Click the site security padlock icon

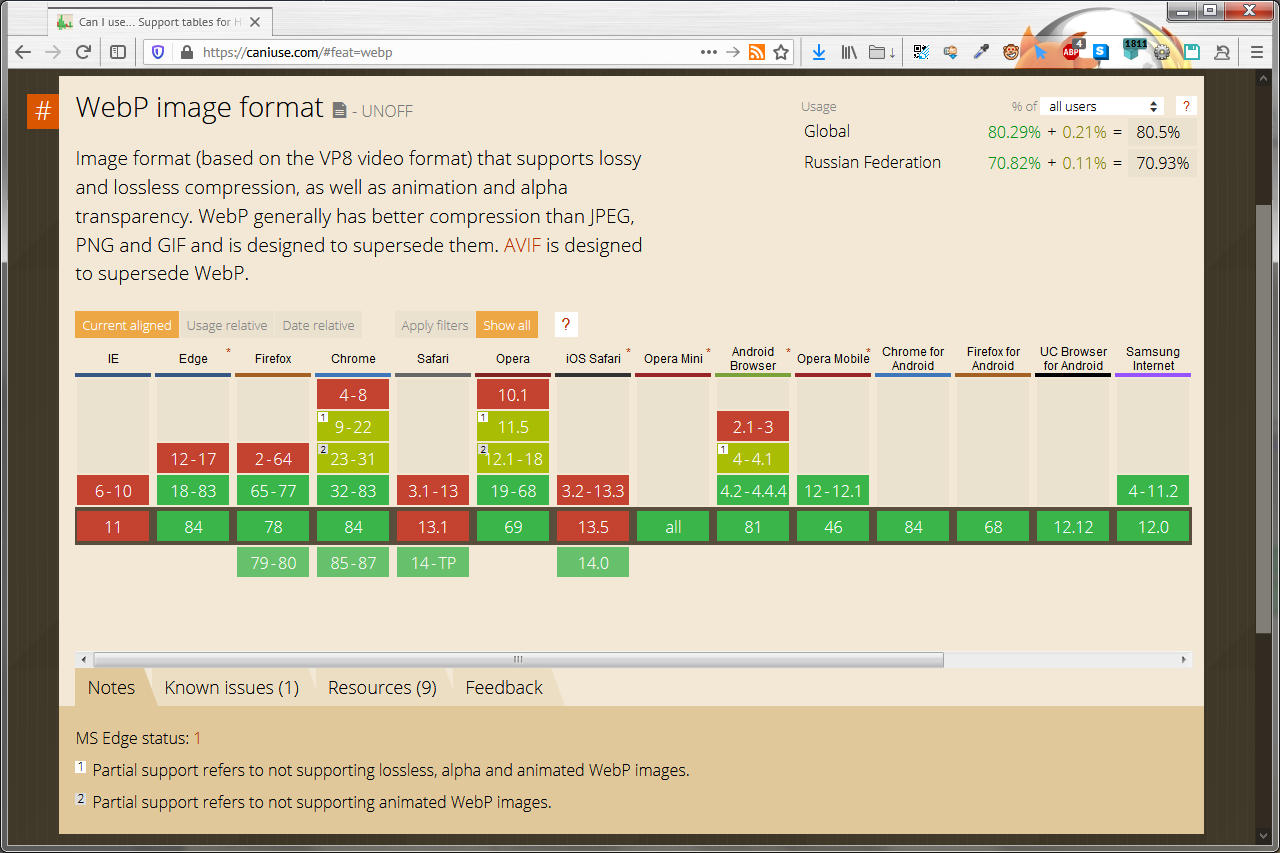pos(185,52)
